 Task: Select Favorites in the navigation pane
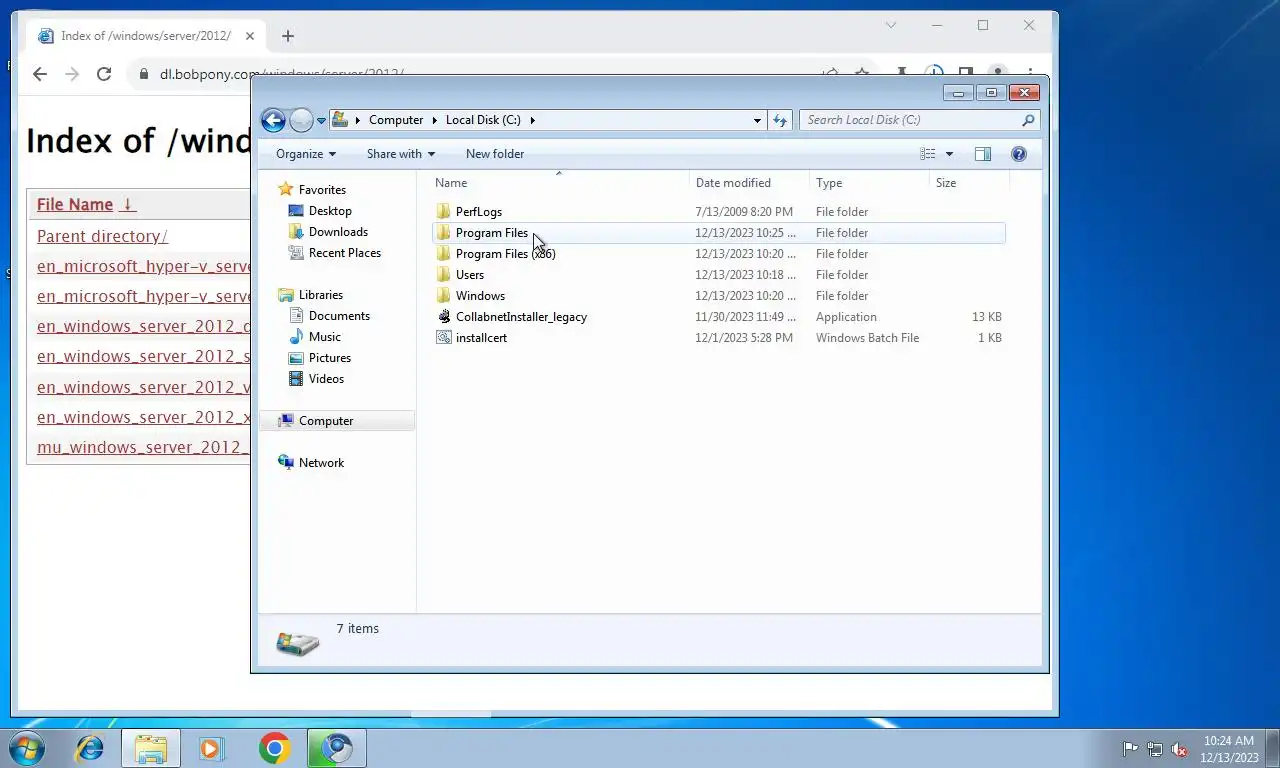322,190
